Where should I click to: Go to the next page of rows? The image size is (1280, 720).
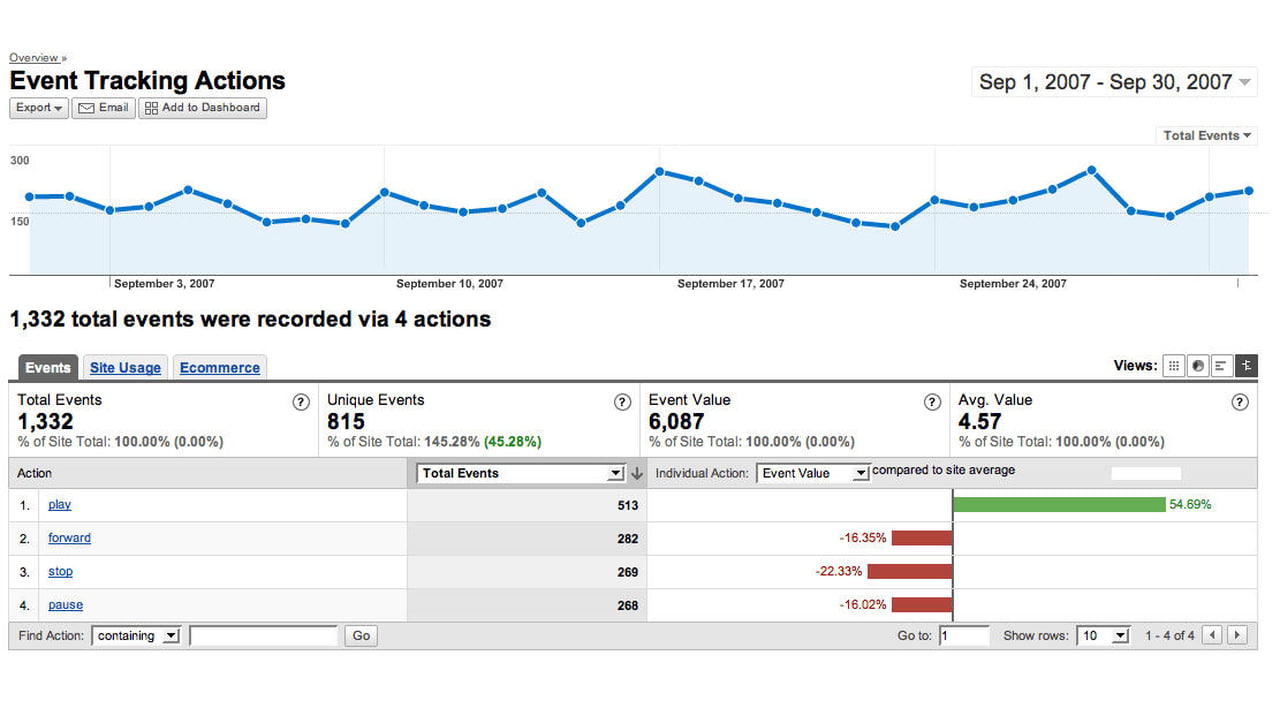tap(1237, 635)
